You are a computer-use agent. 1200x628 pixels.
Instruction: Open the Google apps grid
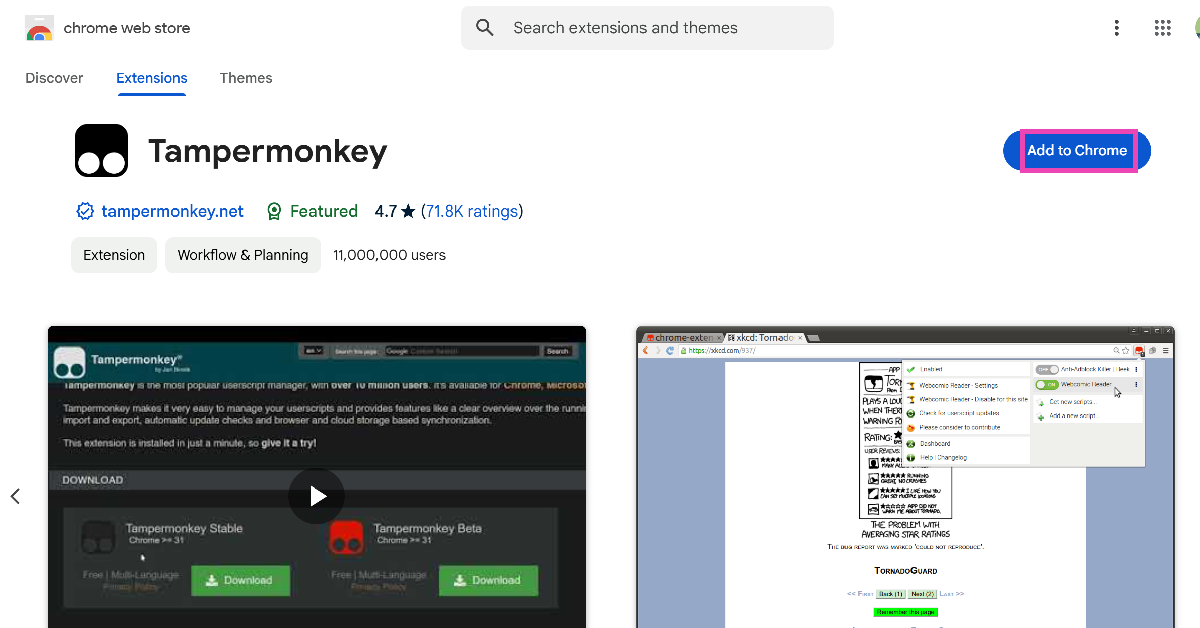[1162, 28]
